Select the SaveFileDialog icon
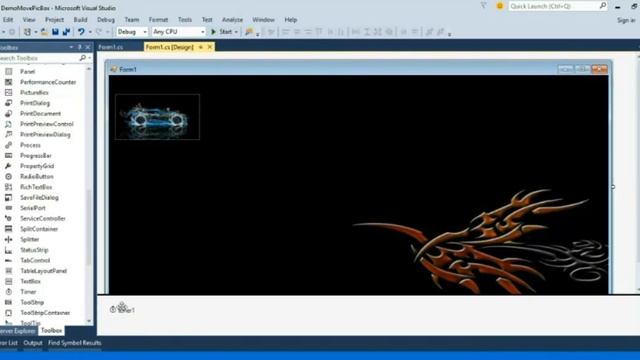This screenshot has height=360, width=640. click(x=9, y=198)
